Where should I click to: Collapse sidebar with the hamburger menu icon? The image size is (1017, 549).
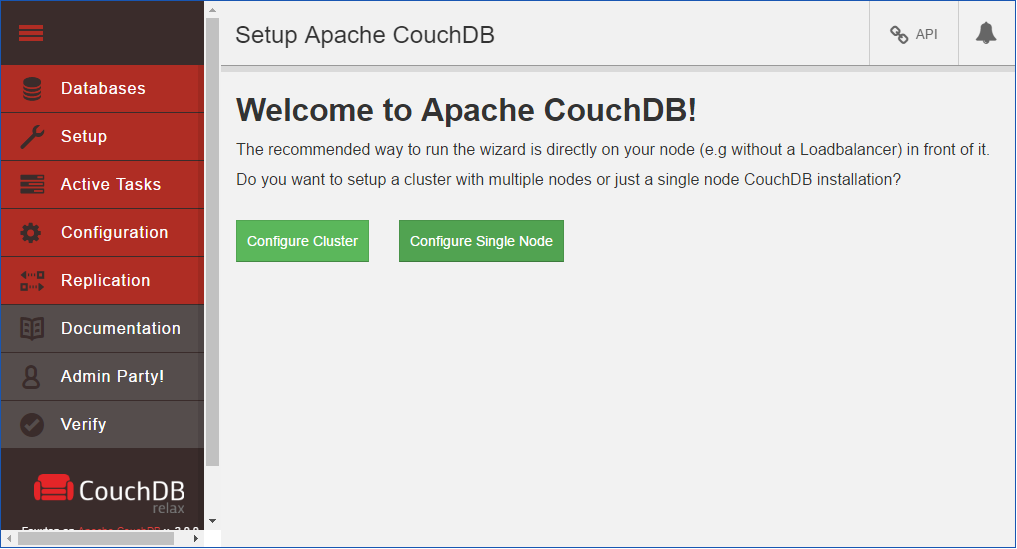click(x=31, y=33)
